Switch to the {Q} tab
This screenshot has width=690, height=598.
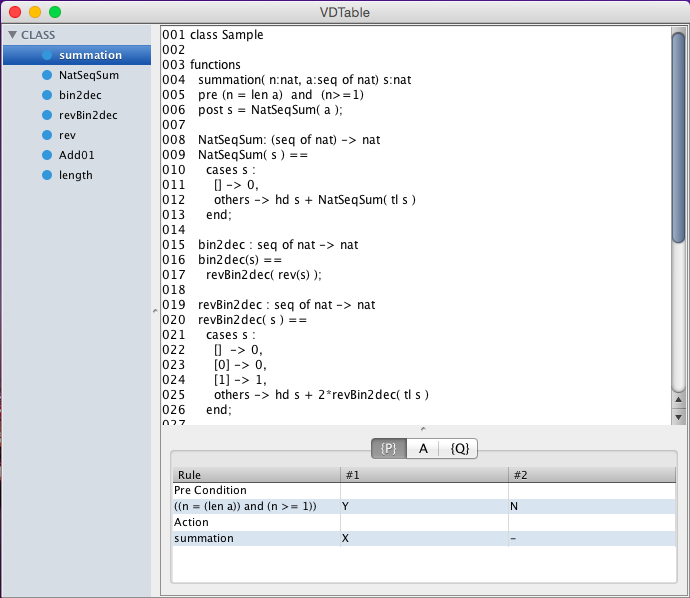coord(459,448)
